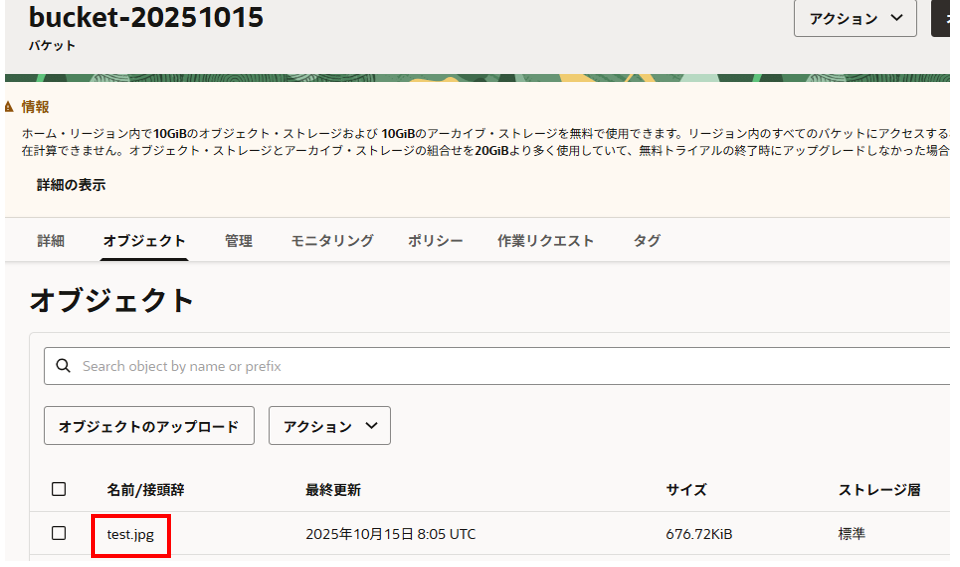This screenshot has width=960, height=567.
Task: Click the 詳細の表示 link in the info banner
Action: 71,185
